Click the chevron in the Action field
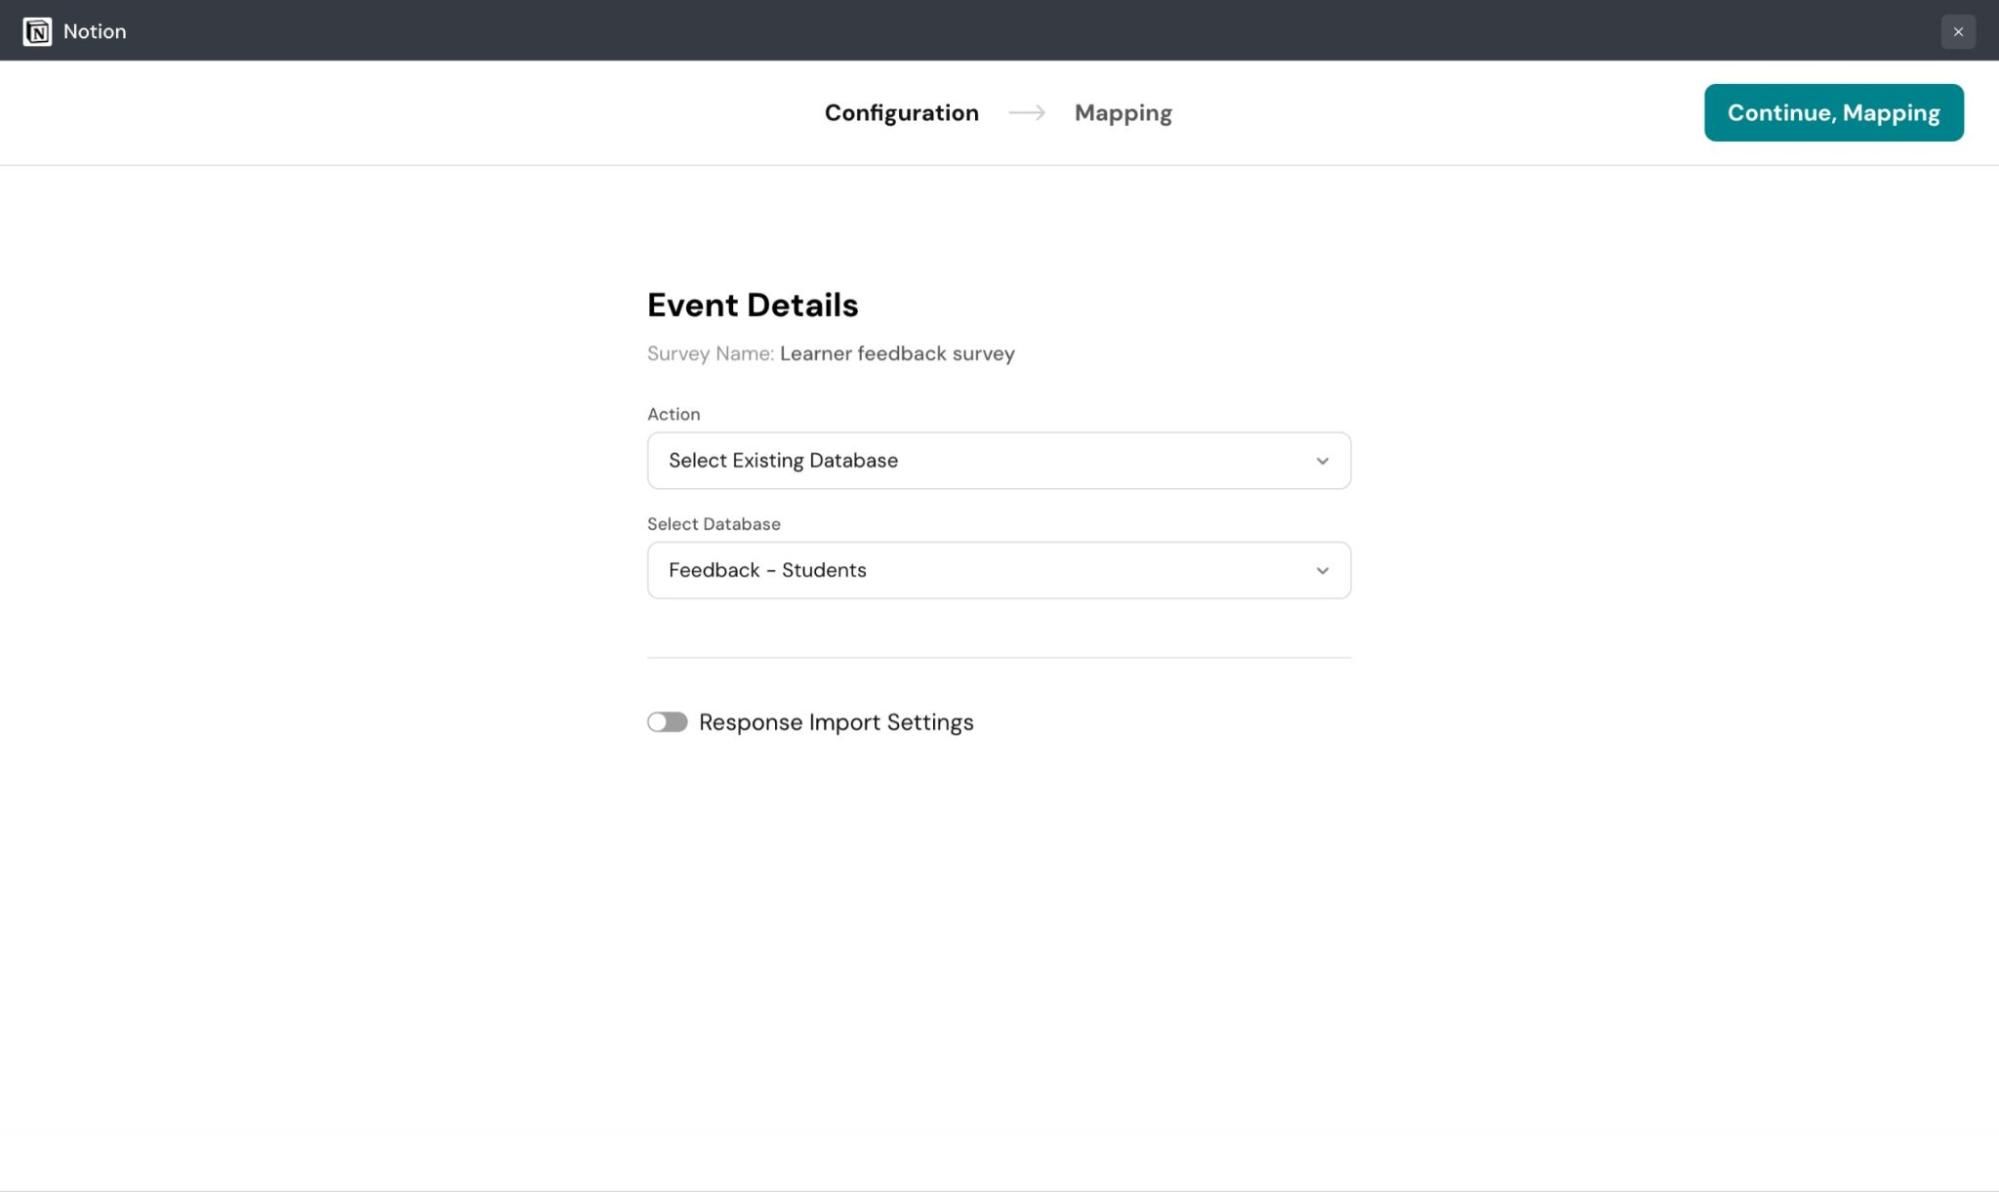 coord(1322,461)
